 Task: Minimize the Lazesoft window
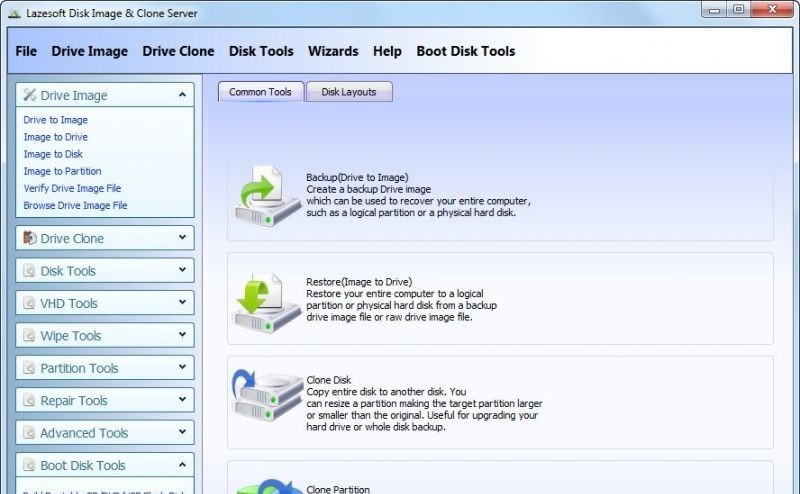[x=715, y=10]
